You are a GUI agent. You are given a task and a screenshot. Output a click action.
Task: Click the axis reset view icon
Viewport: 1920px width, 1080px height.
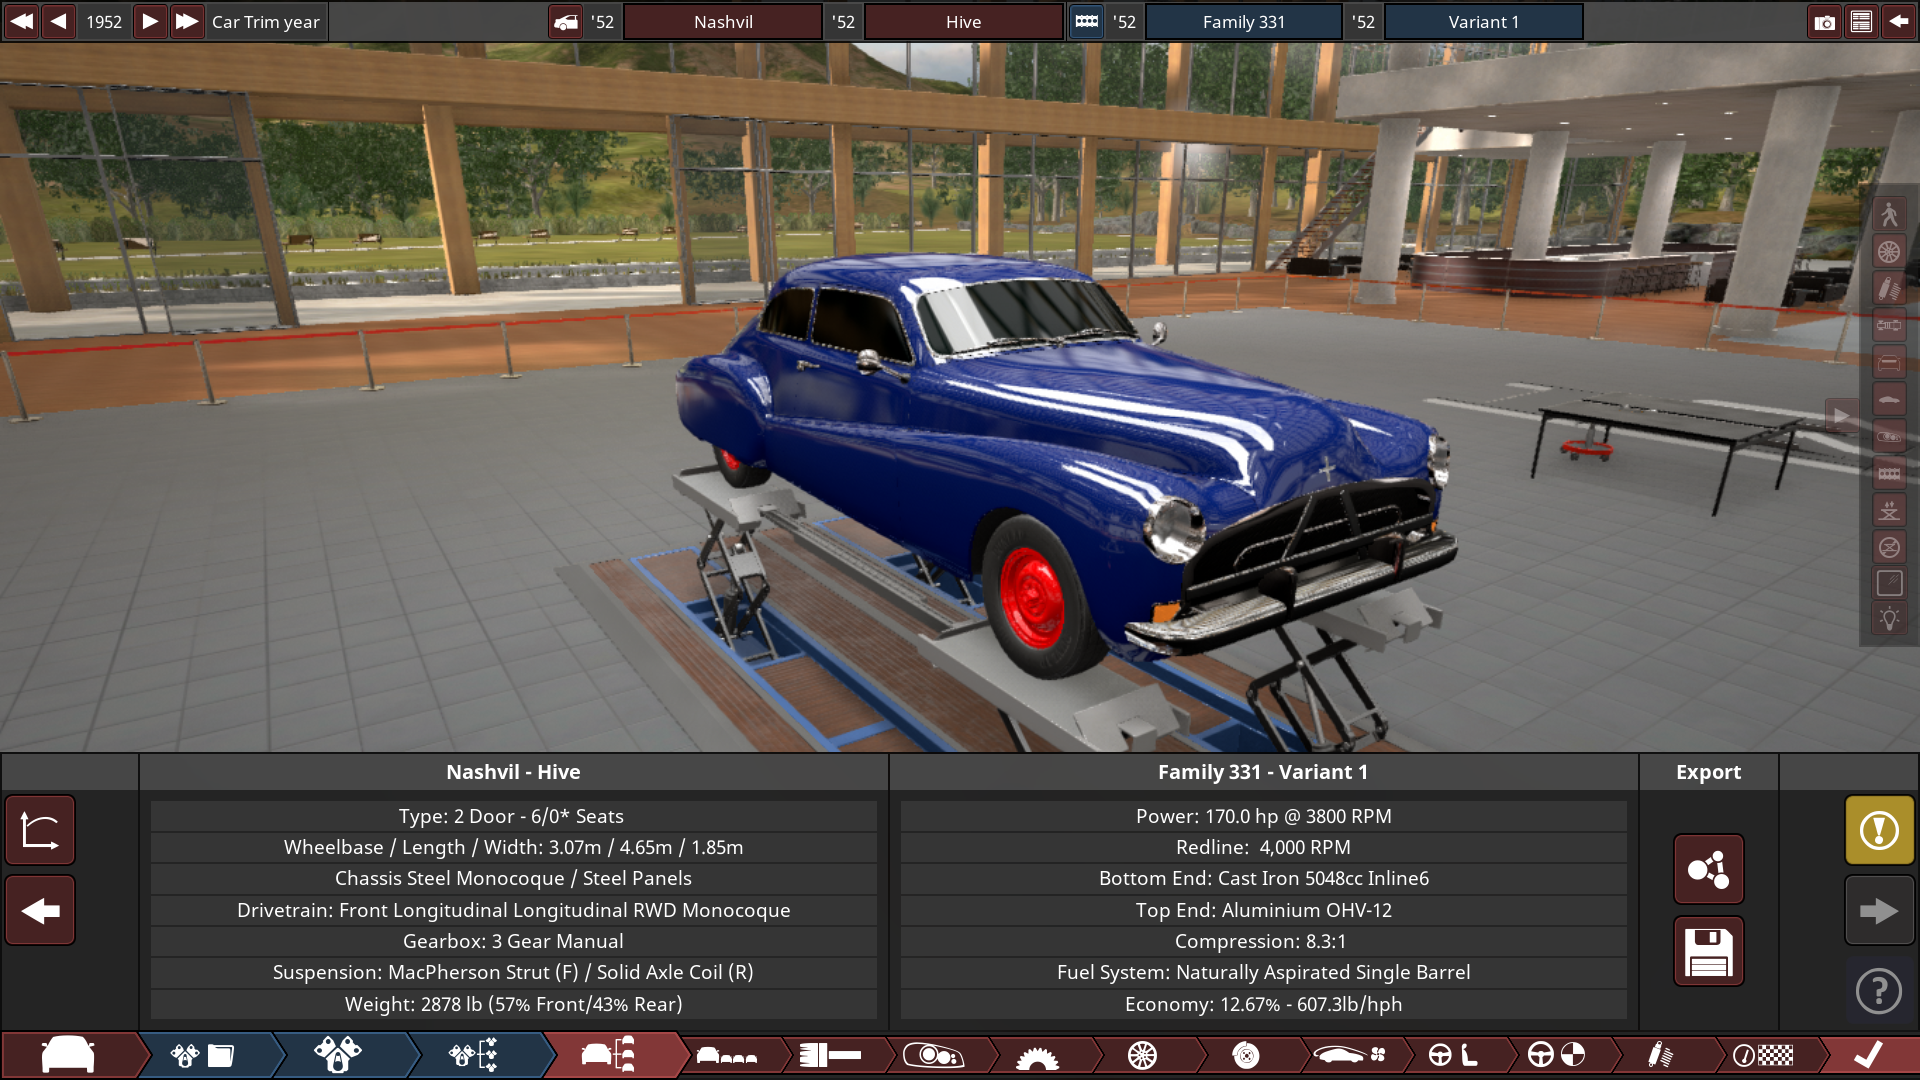(x=40, y=830)
